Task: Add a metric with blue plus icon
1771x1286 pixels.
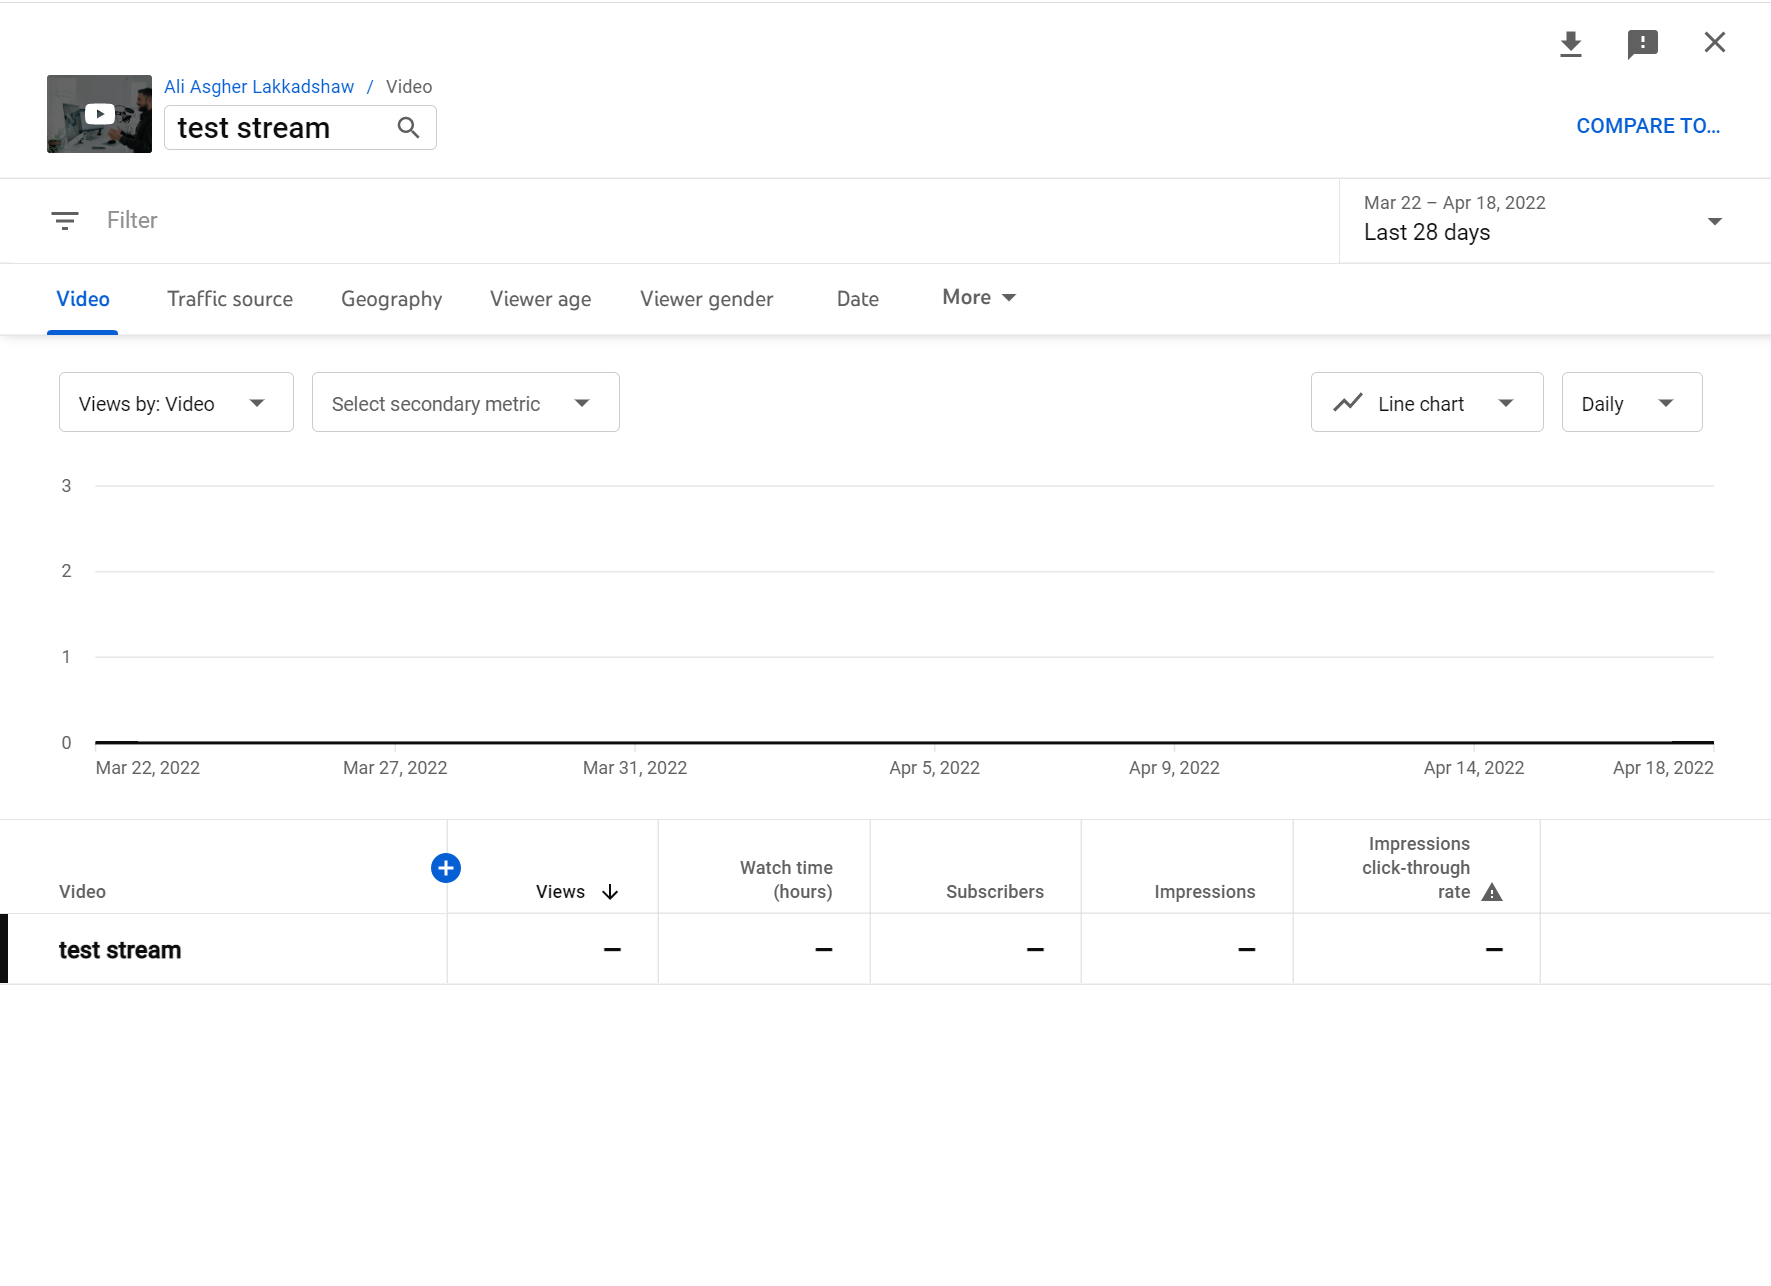Action: click(x=446, y=868)
